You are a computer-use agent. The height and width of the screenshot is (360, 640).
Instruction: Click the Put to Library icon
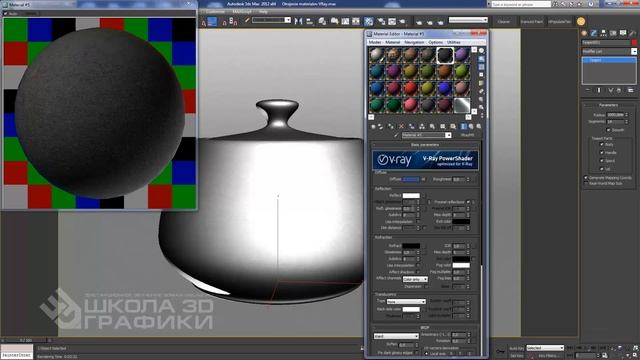tap(432, 127)
